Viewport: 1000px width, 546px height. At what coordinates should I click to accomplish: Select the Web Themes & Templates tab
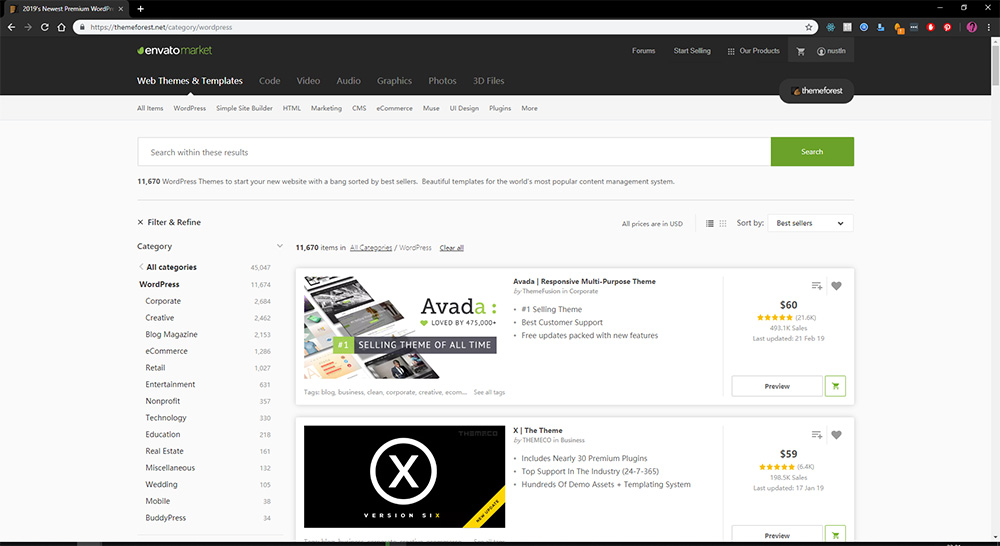pos(189,81)
